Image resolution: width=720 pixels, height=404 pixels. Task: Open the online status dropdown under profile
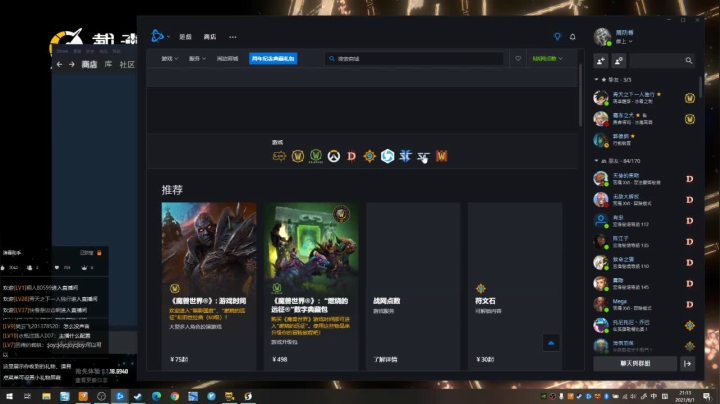624,41
